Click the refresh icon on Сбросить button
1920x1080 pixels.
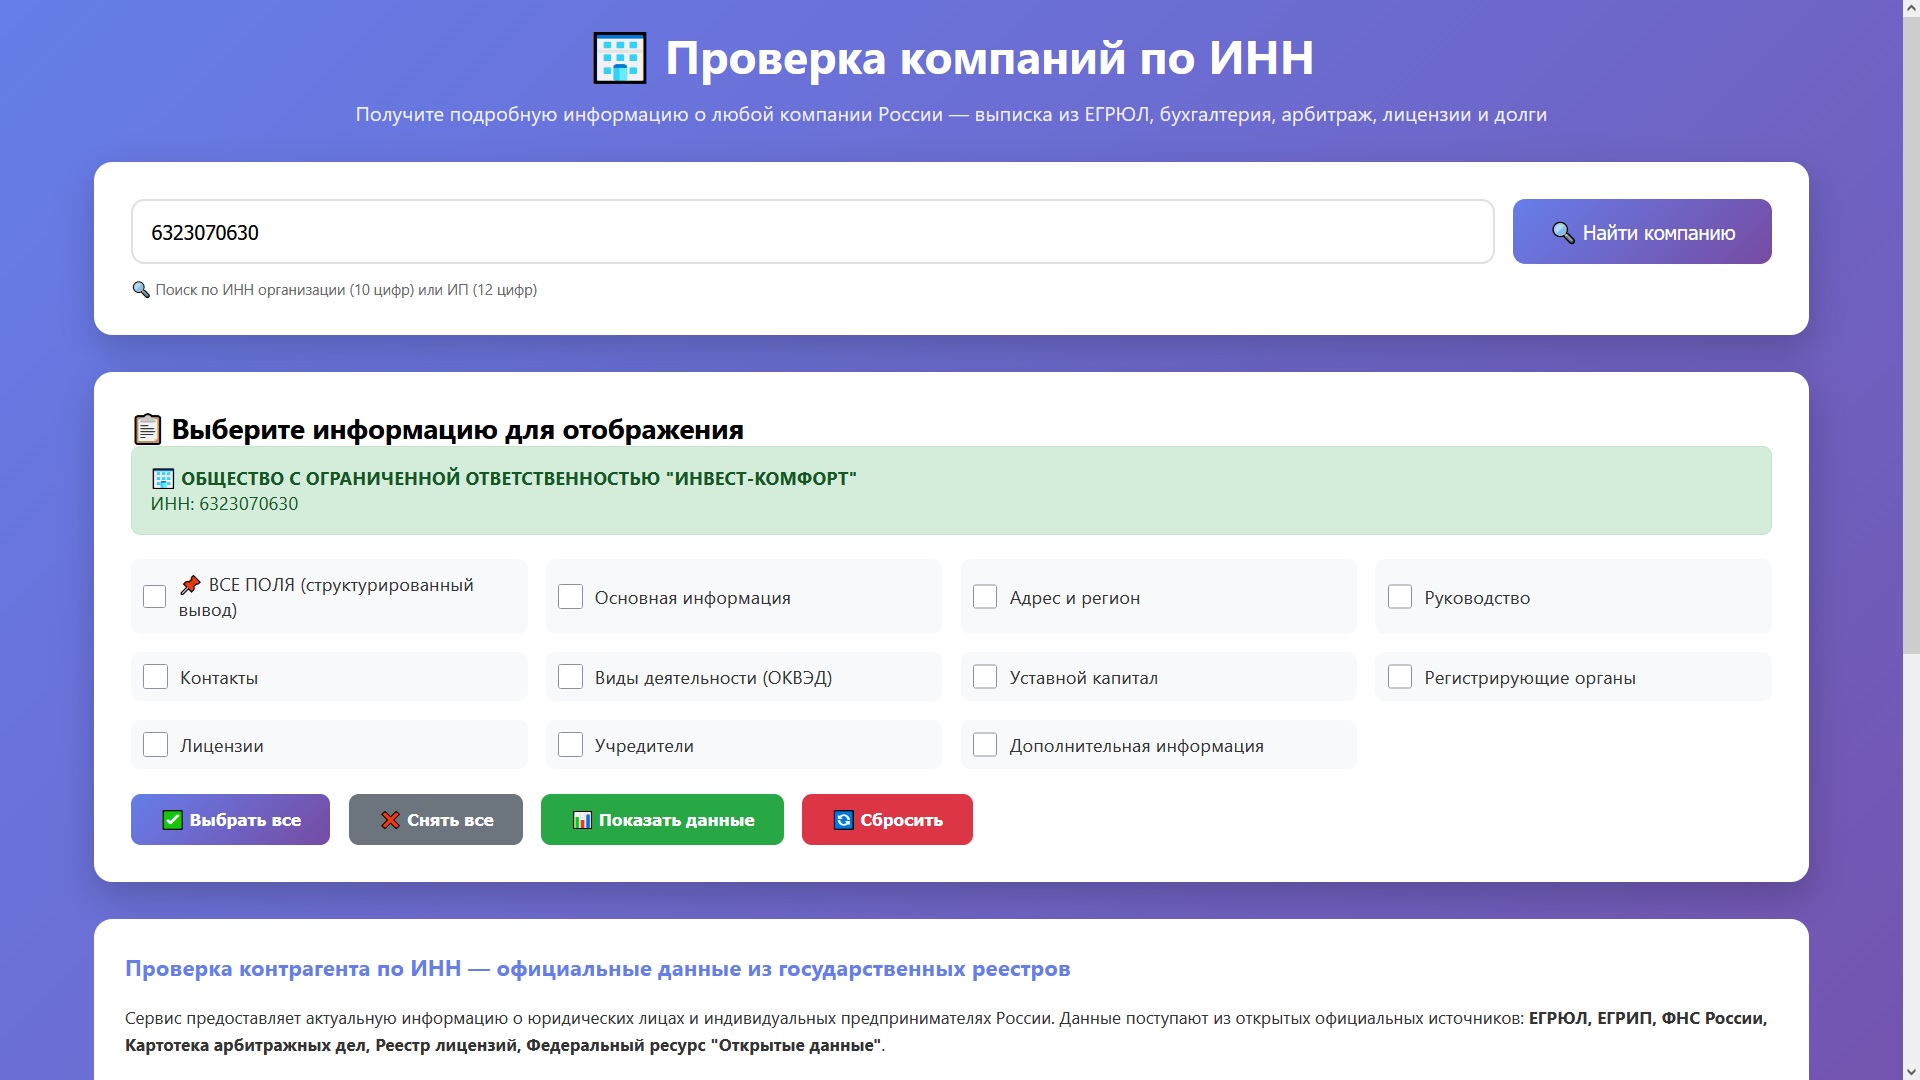point(843,820)
